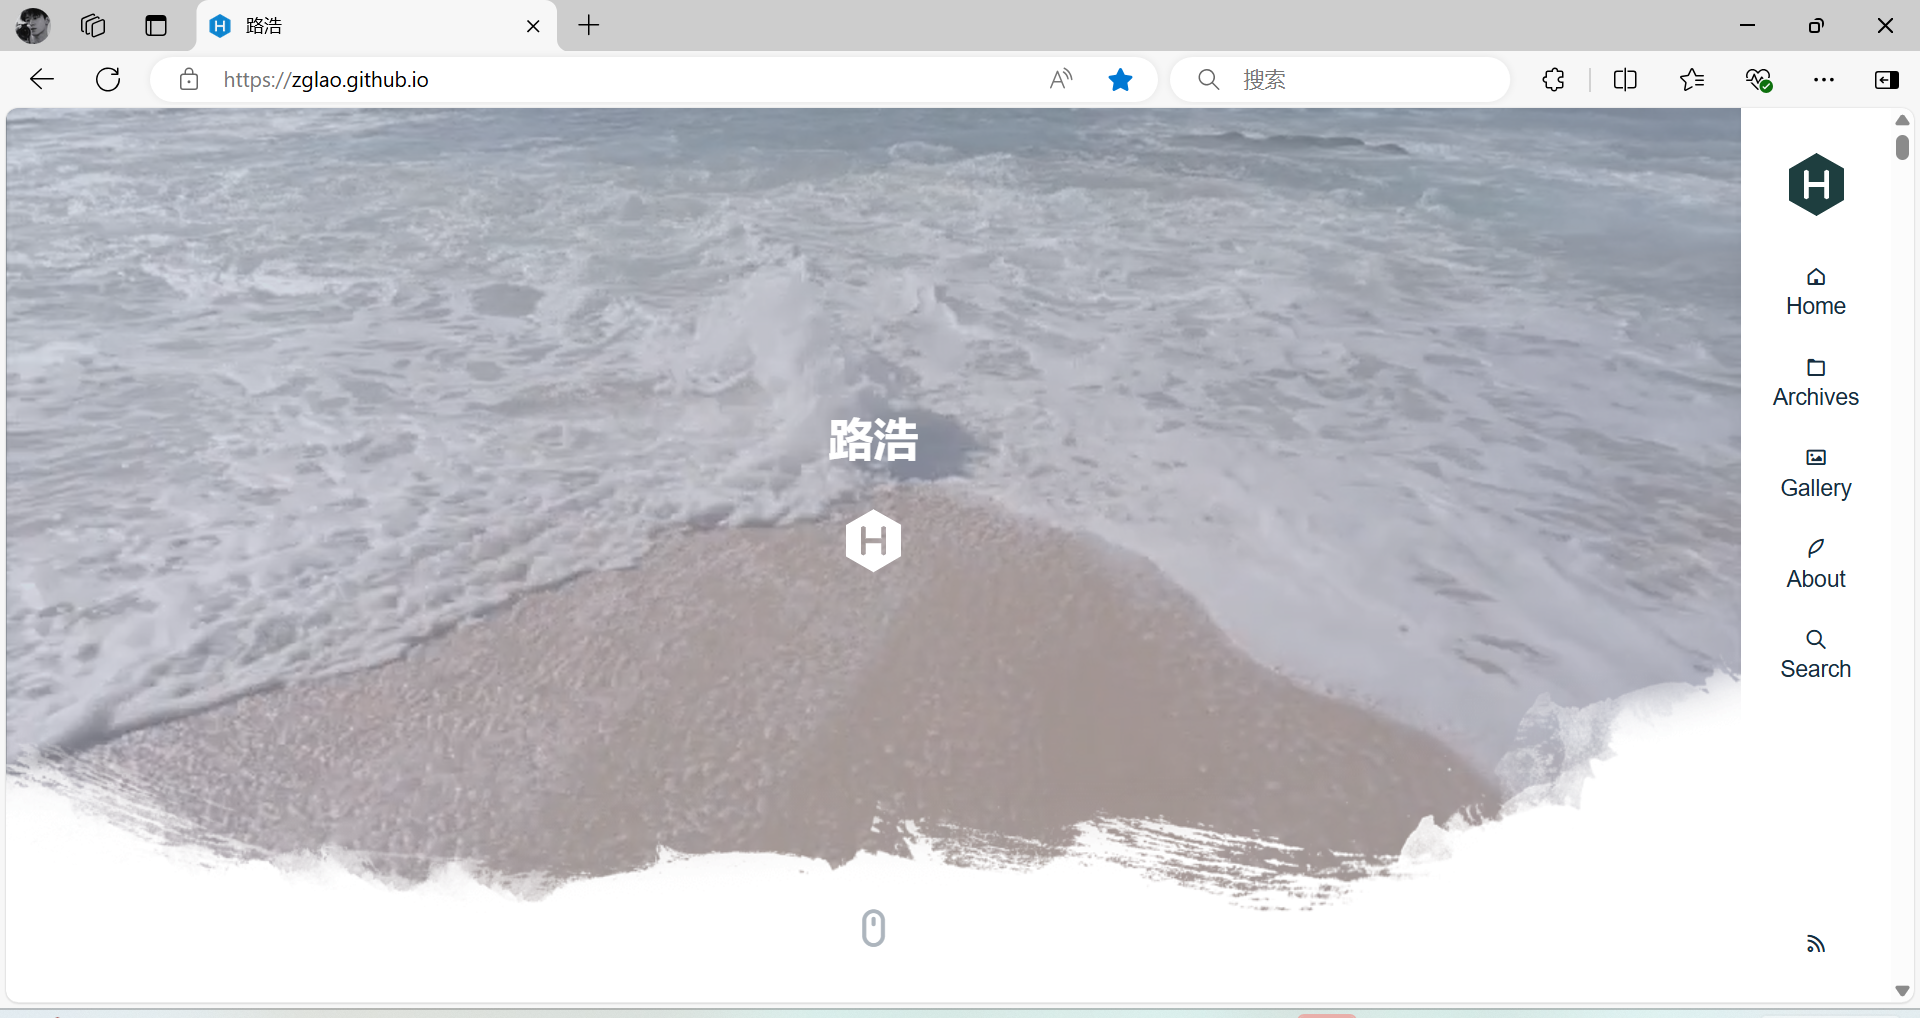The width and height of the screenshot is (1920, 1018).
Task: Open the Favorites list
Action: [1692, 80]
